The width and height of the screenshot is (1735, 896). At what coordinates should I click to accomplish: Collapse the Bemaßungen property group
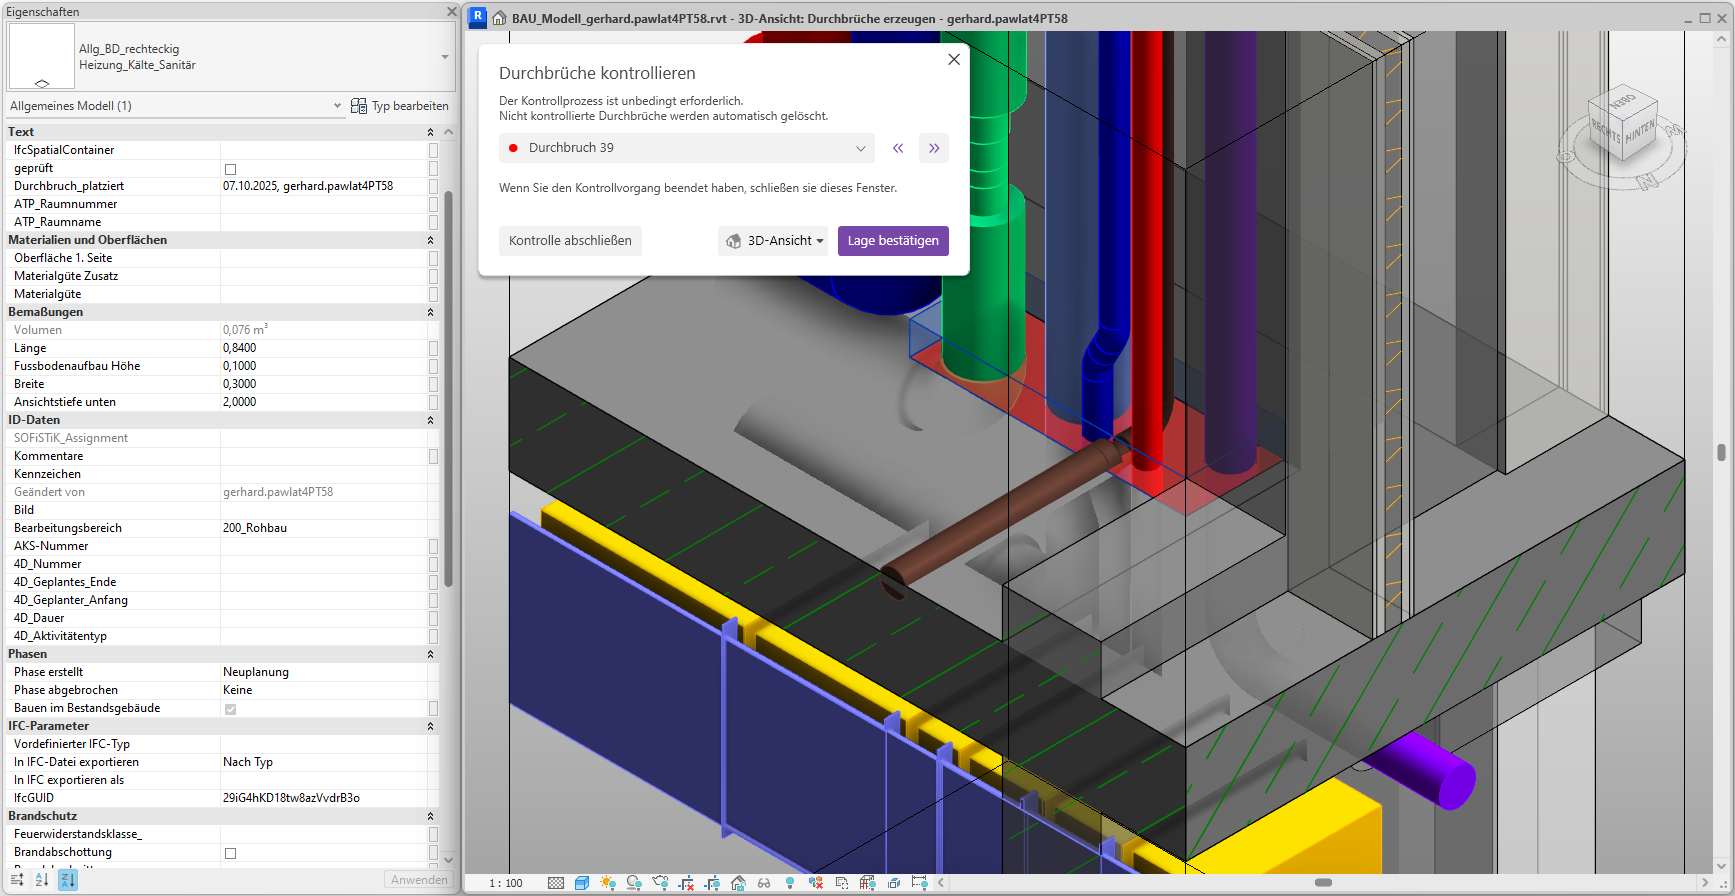430,312
